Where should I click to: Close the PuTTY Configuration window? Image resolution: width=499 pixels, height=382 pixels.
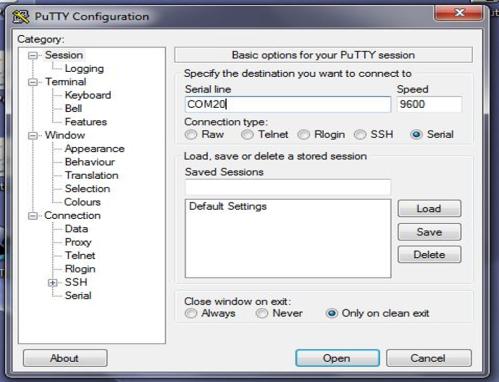(x=459, y=13)
